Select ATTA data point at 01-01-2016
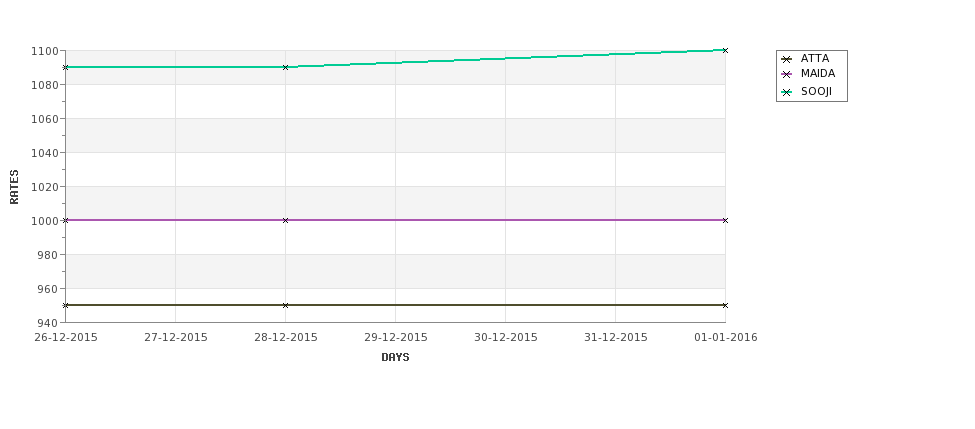The height and width of the screenshot is (429, 975). [x=725, y=305]
